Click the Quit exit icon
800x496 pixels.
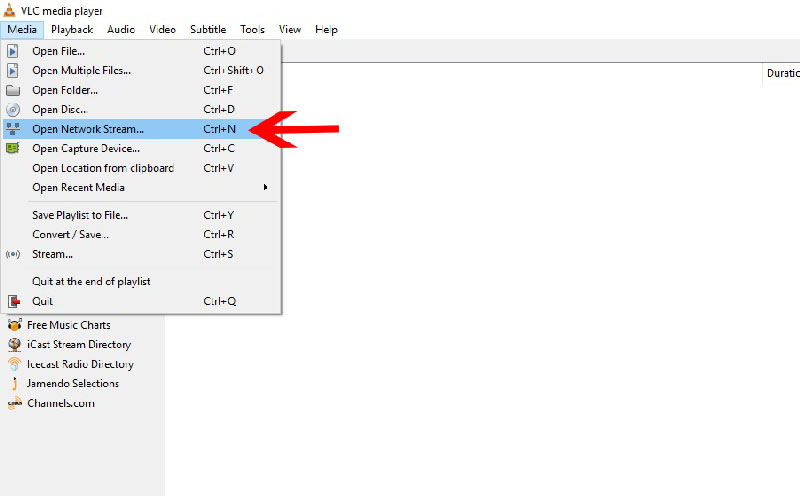(x=14, y=302)
